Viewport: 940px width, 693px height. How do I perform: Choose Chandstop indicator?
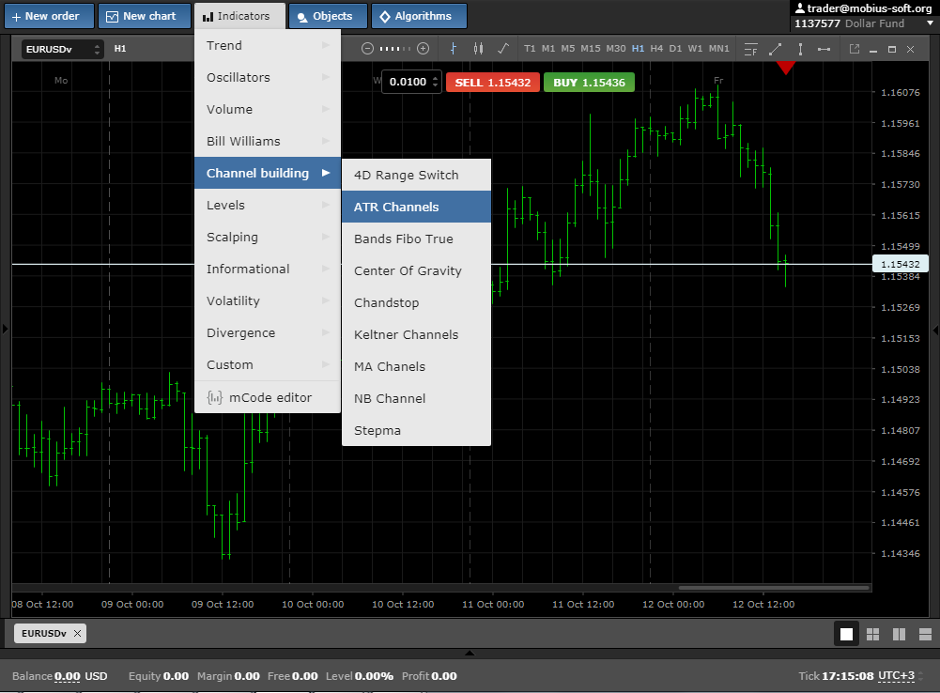(x=416, y=303)
